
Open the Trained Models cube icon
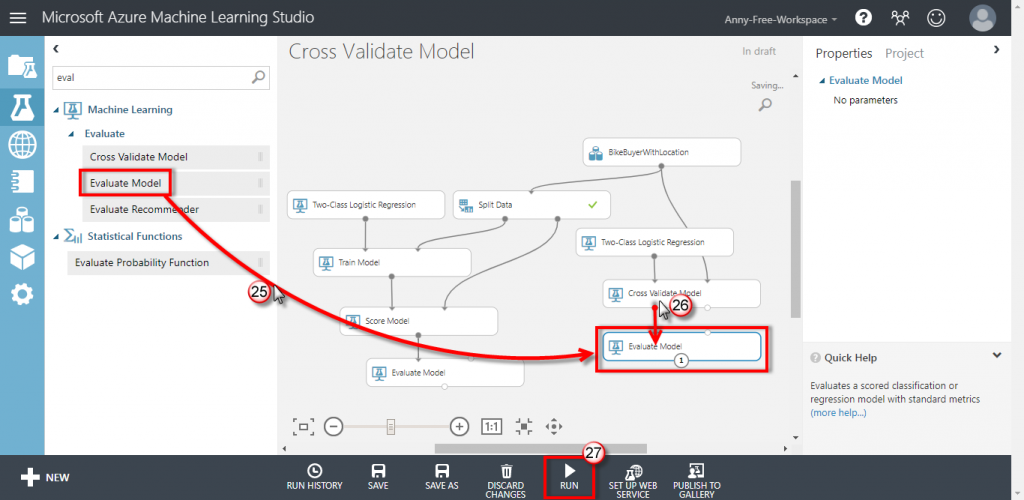point(22,257)
